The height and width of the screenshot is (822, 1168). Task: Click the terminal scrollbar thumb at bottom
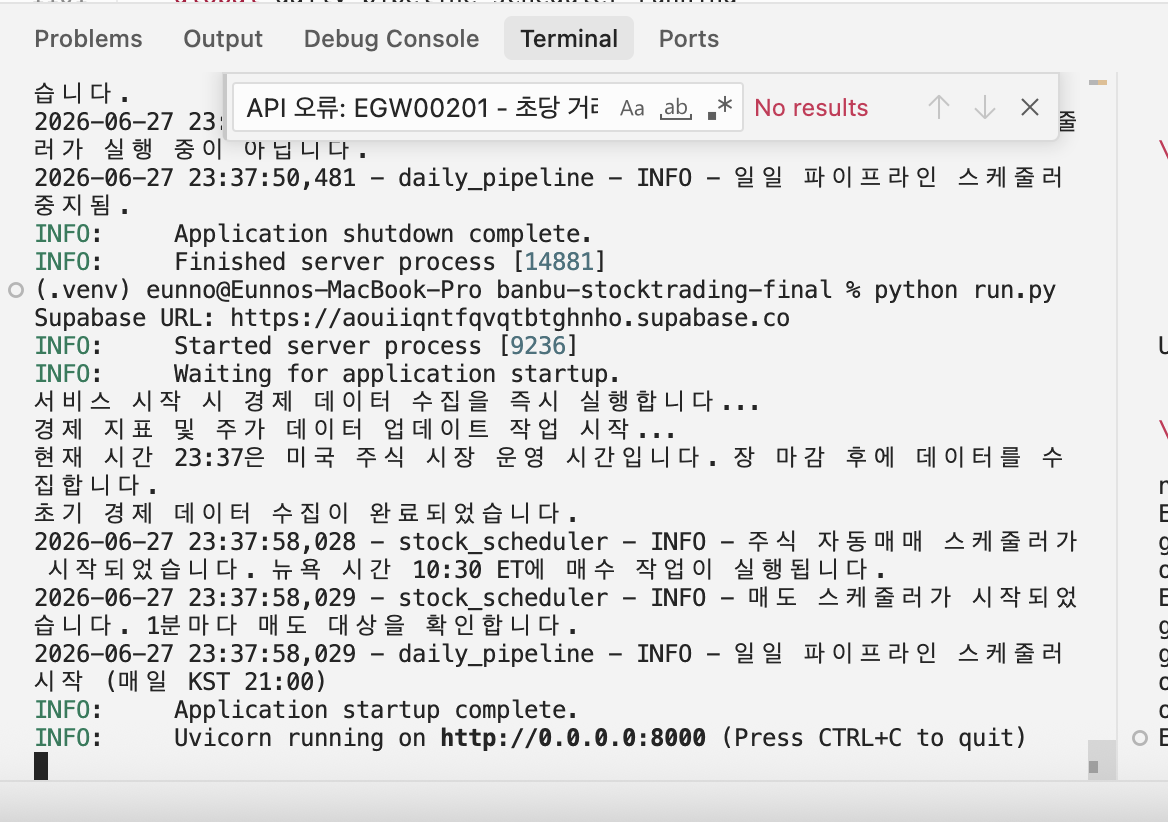(1102, 760)
